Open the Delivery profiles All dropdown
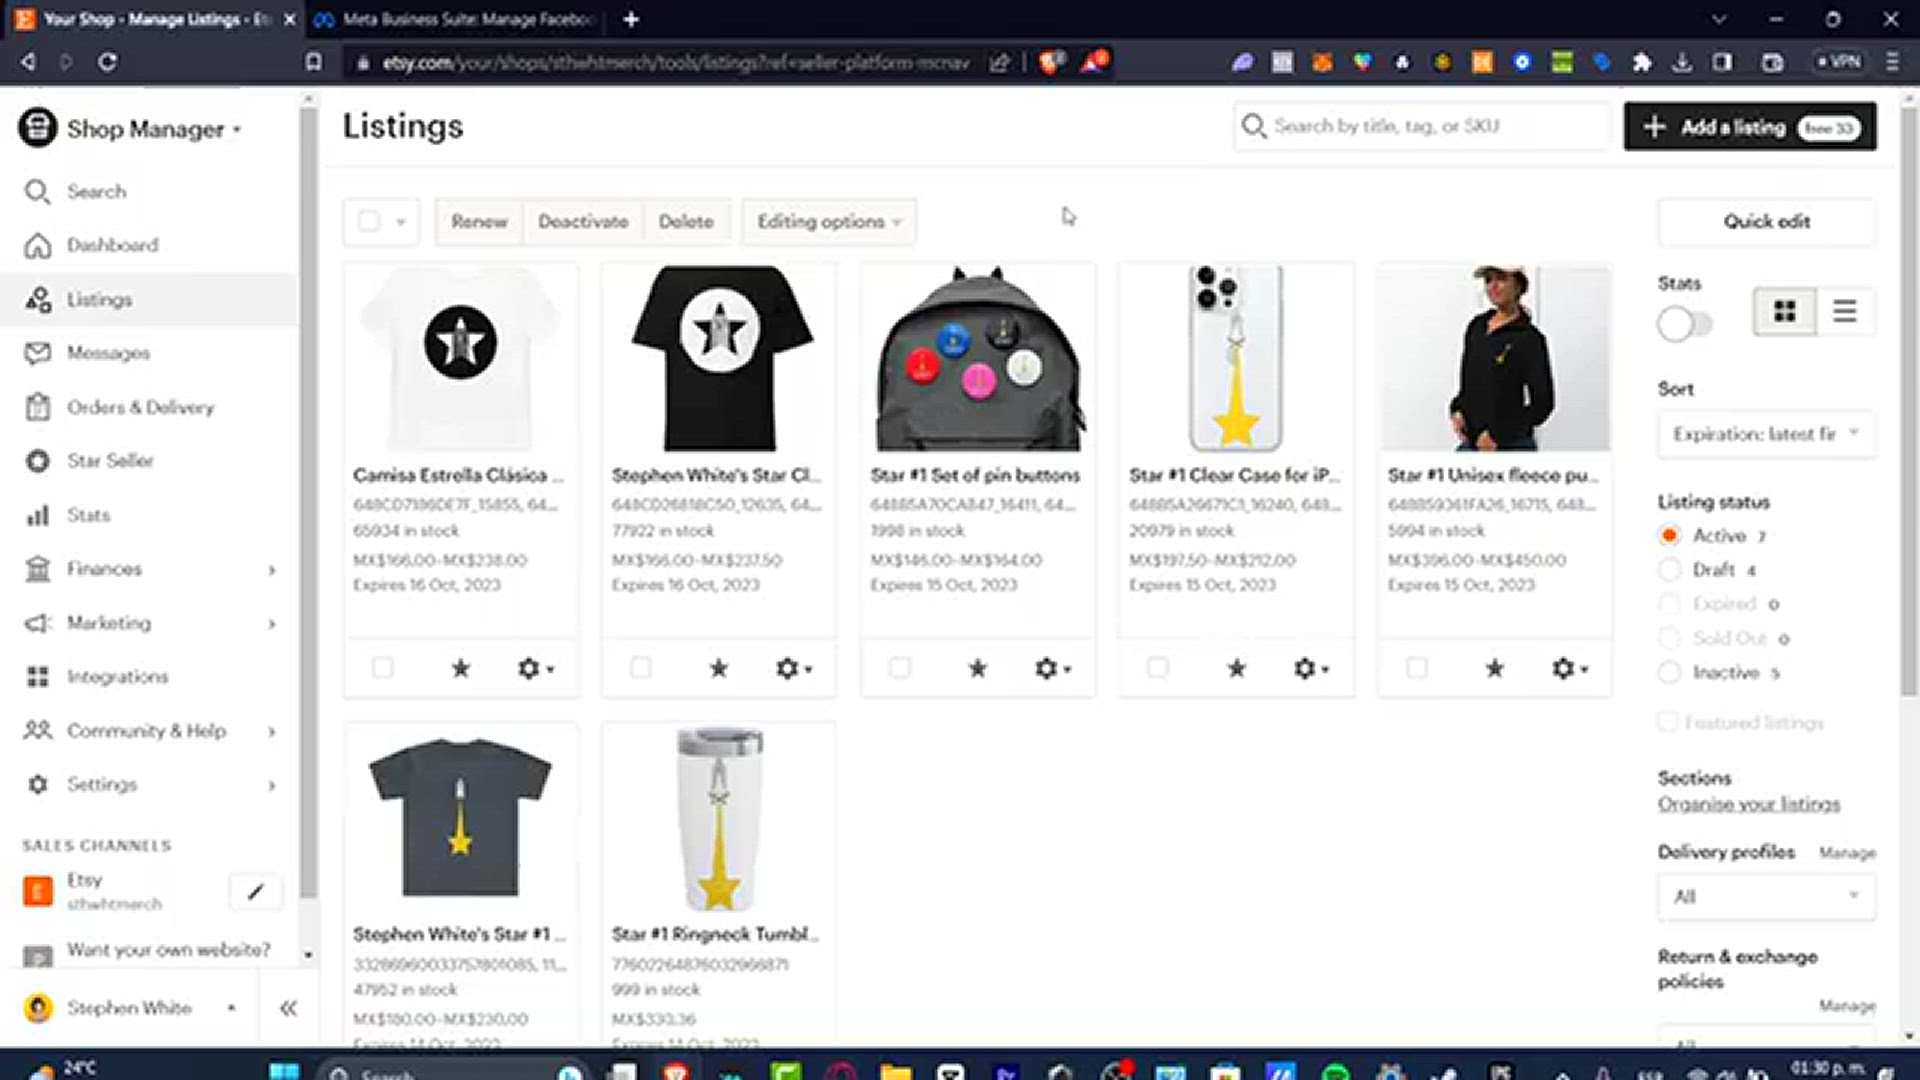The image size is (1920, 1080). click(1766, 896)
